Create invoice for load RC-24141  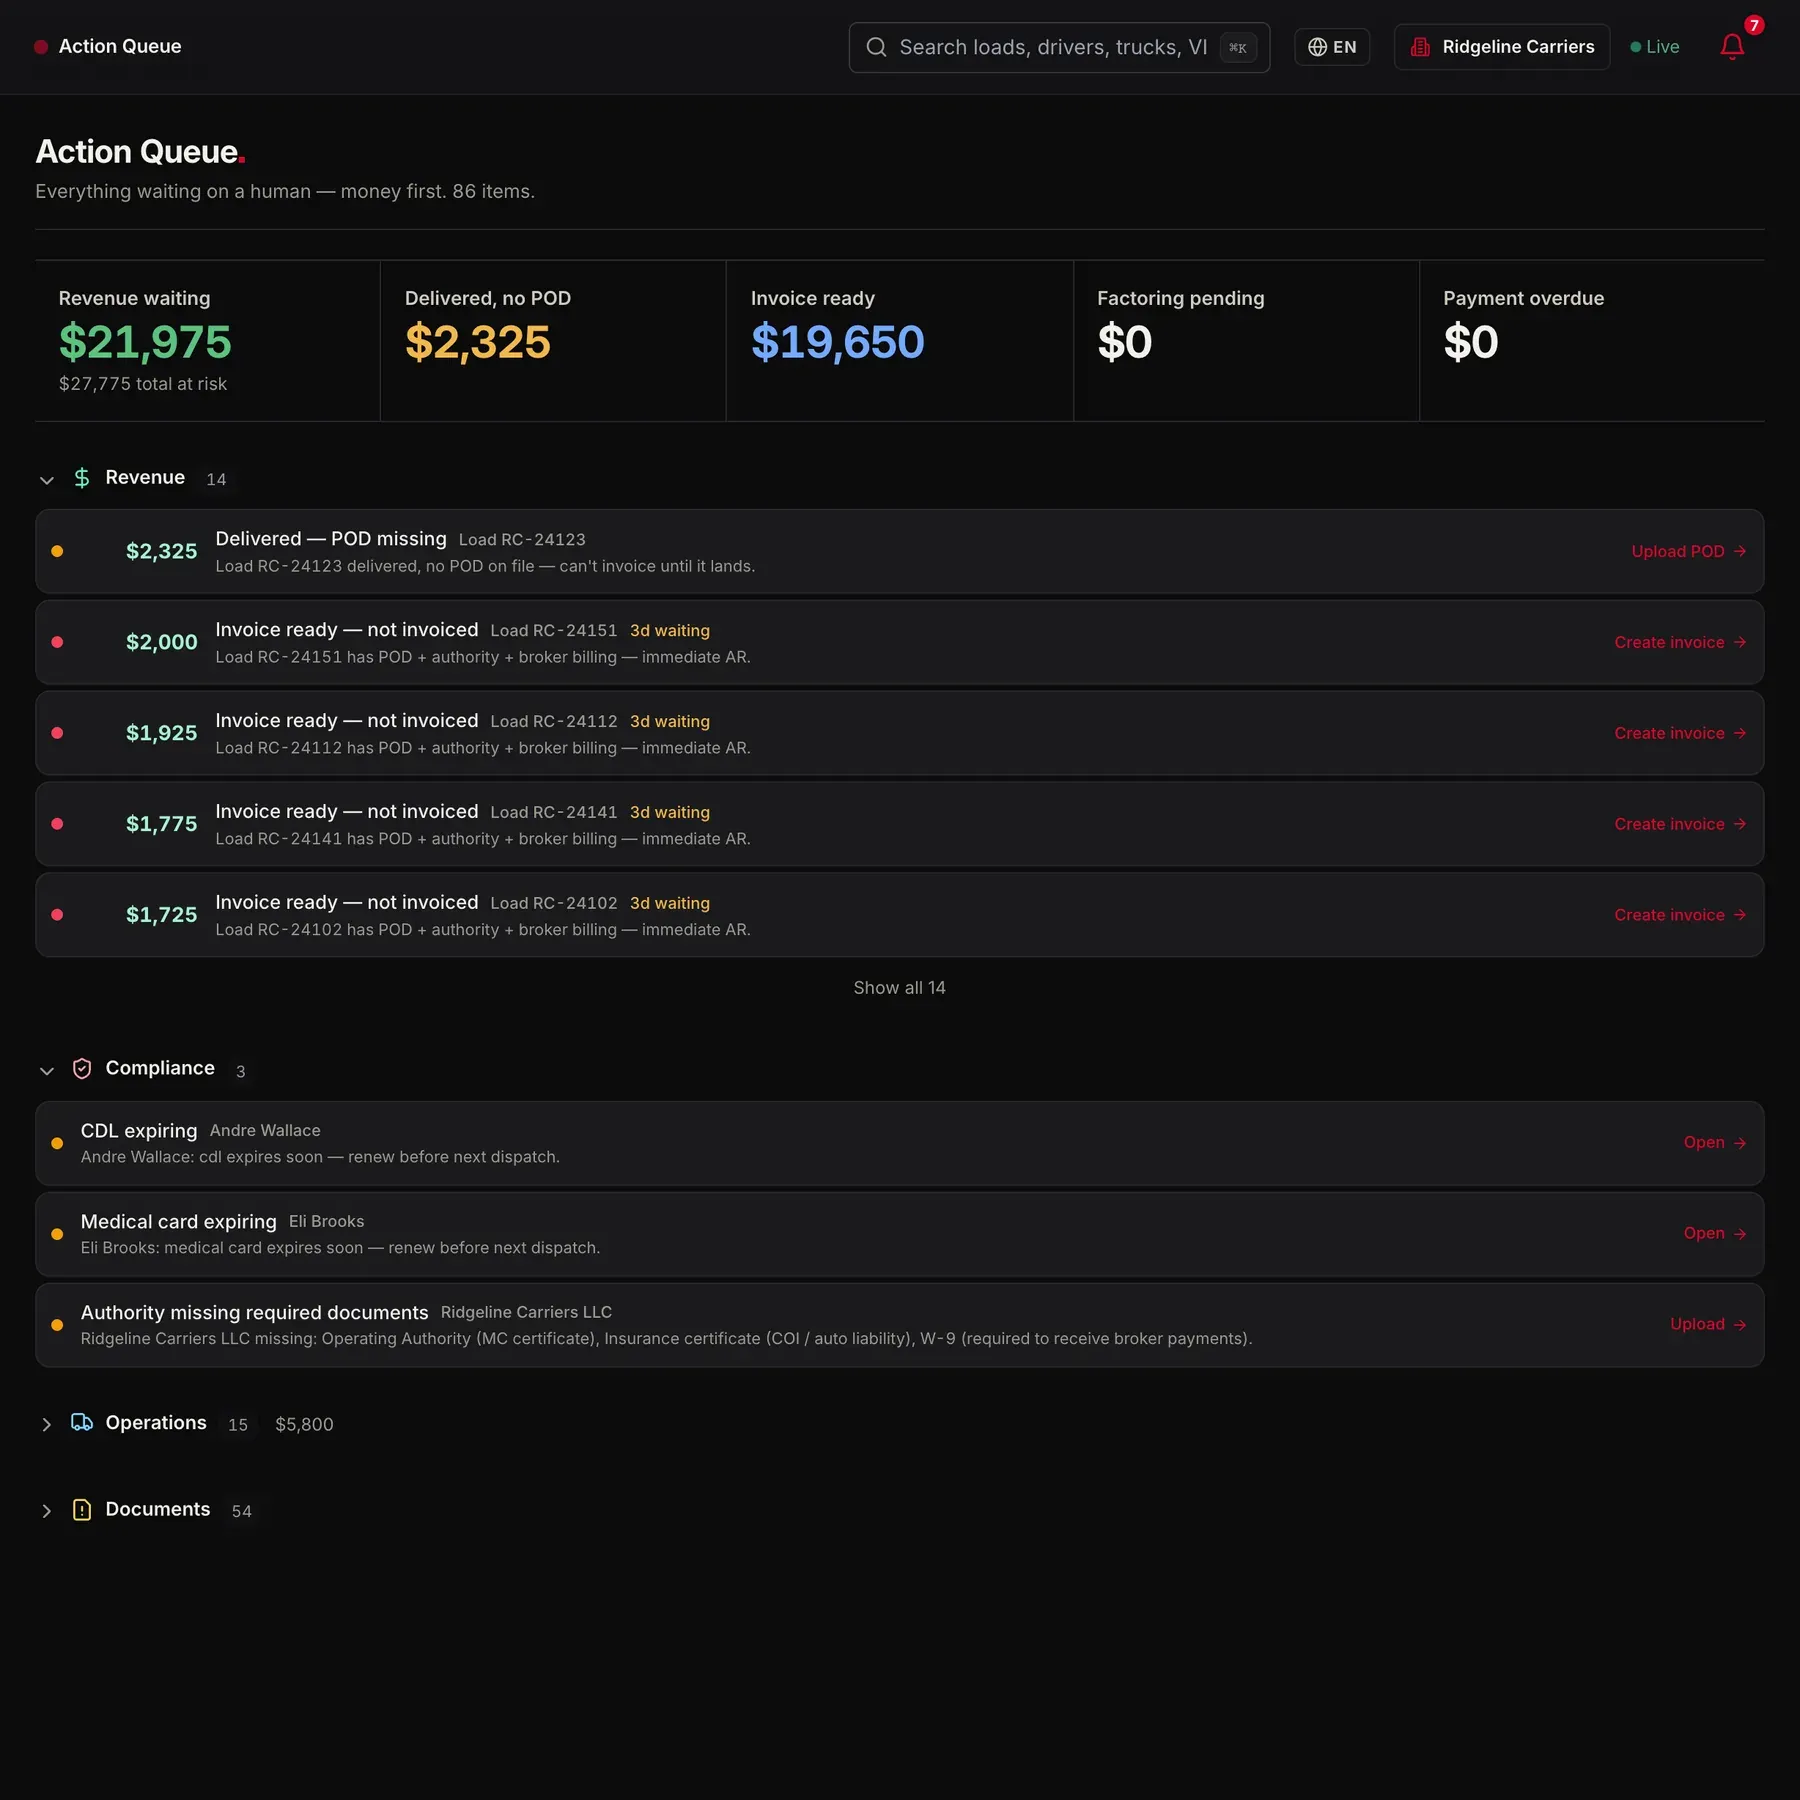click(x=1680, y=824)
